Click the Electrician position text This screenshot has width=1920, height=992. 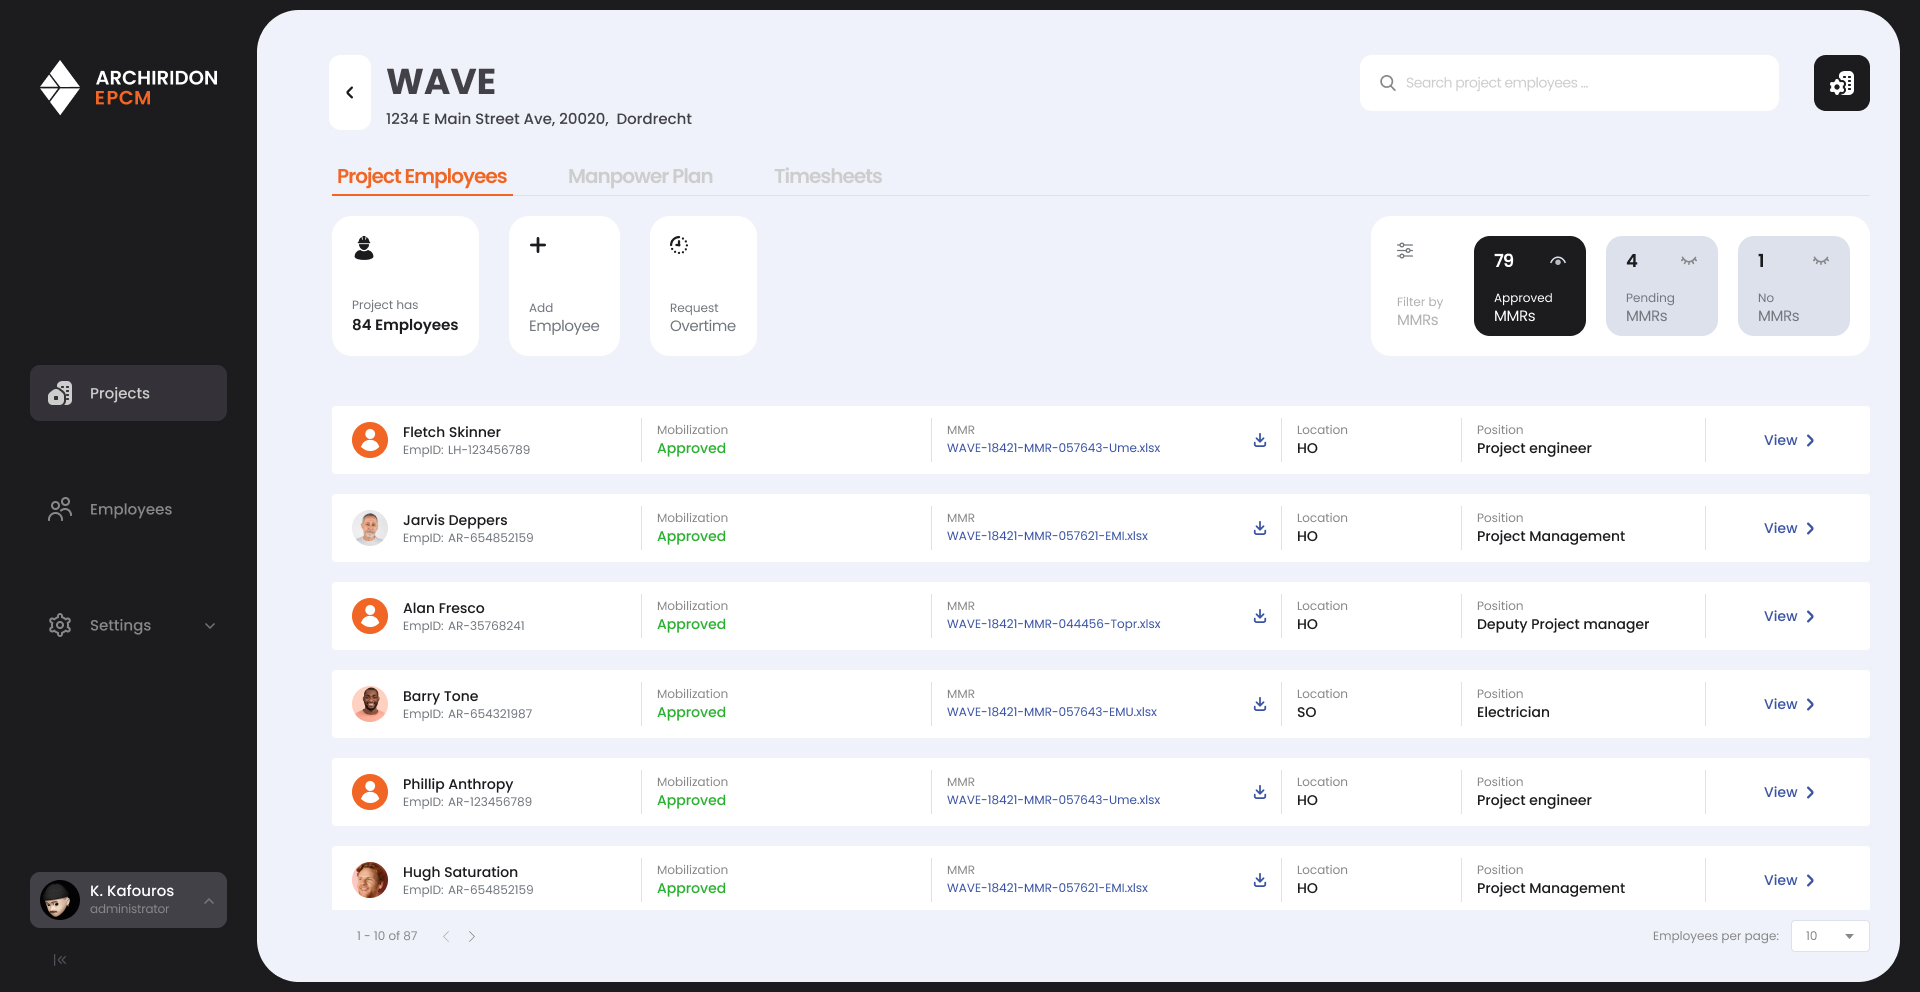point(1513,713)
